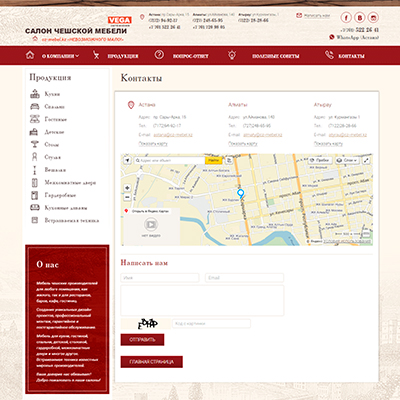The image size is (400, 400).
Task: Focus the Email input field
Action: (x=245, y=278)
